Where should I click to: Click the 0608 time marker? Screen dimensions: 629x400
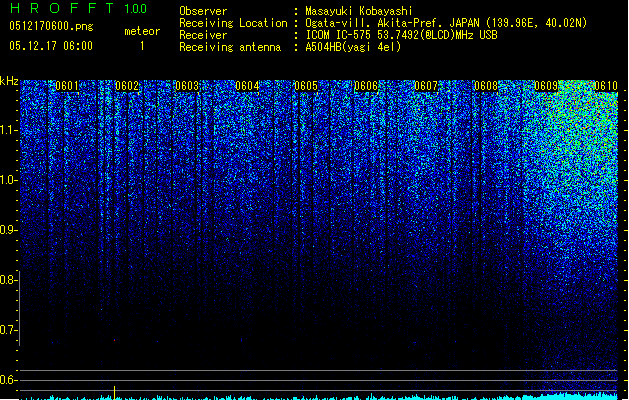tap(486, 86)
